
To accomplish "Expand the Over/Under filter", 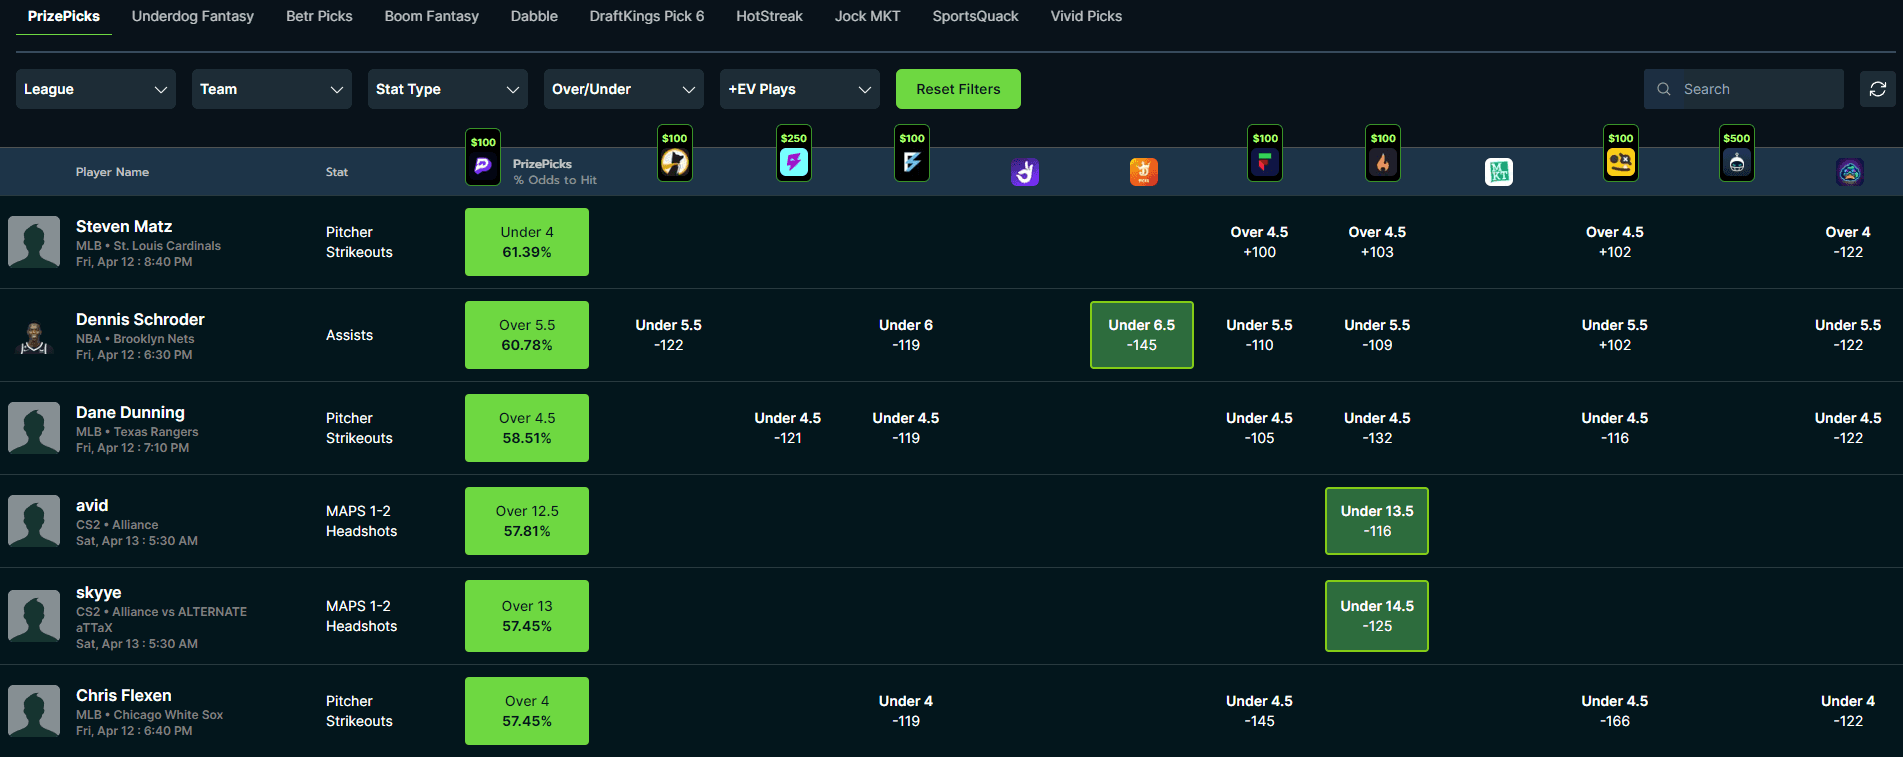I will [623, 89].
